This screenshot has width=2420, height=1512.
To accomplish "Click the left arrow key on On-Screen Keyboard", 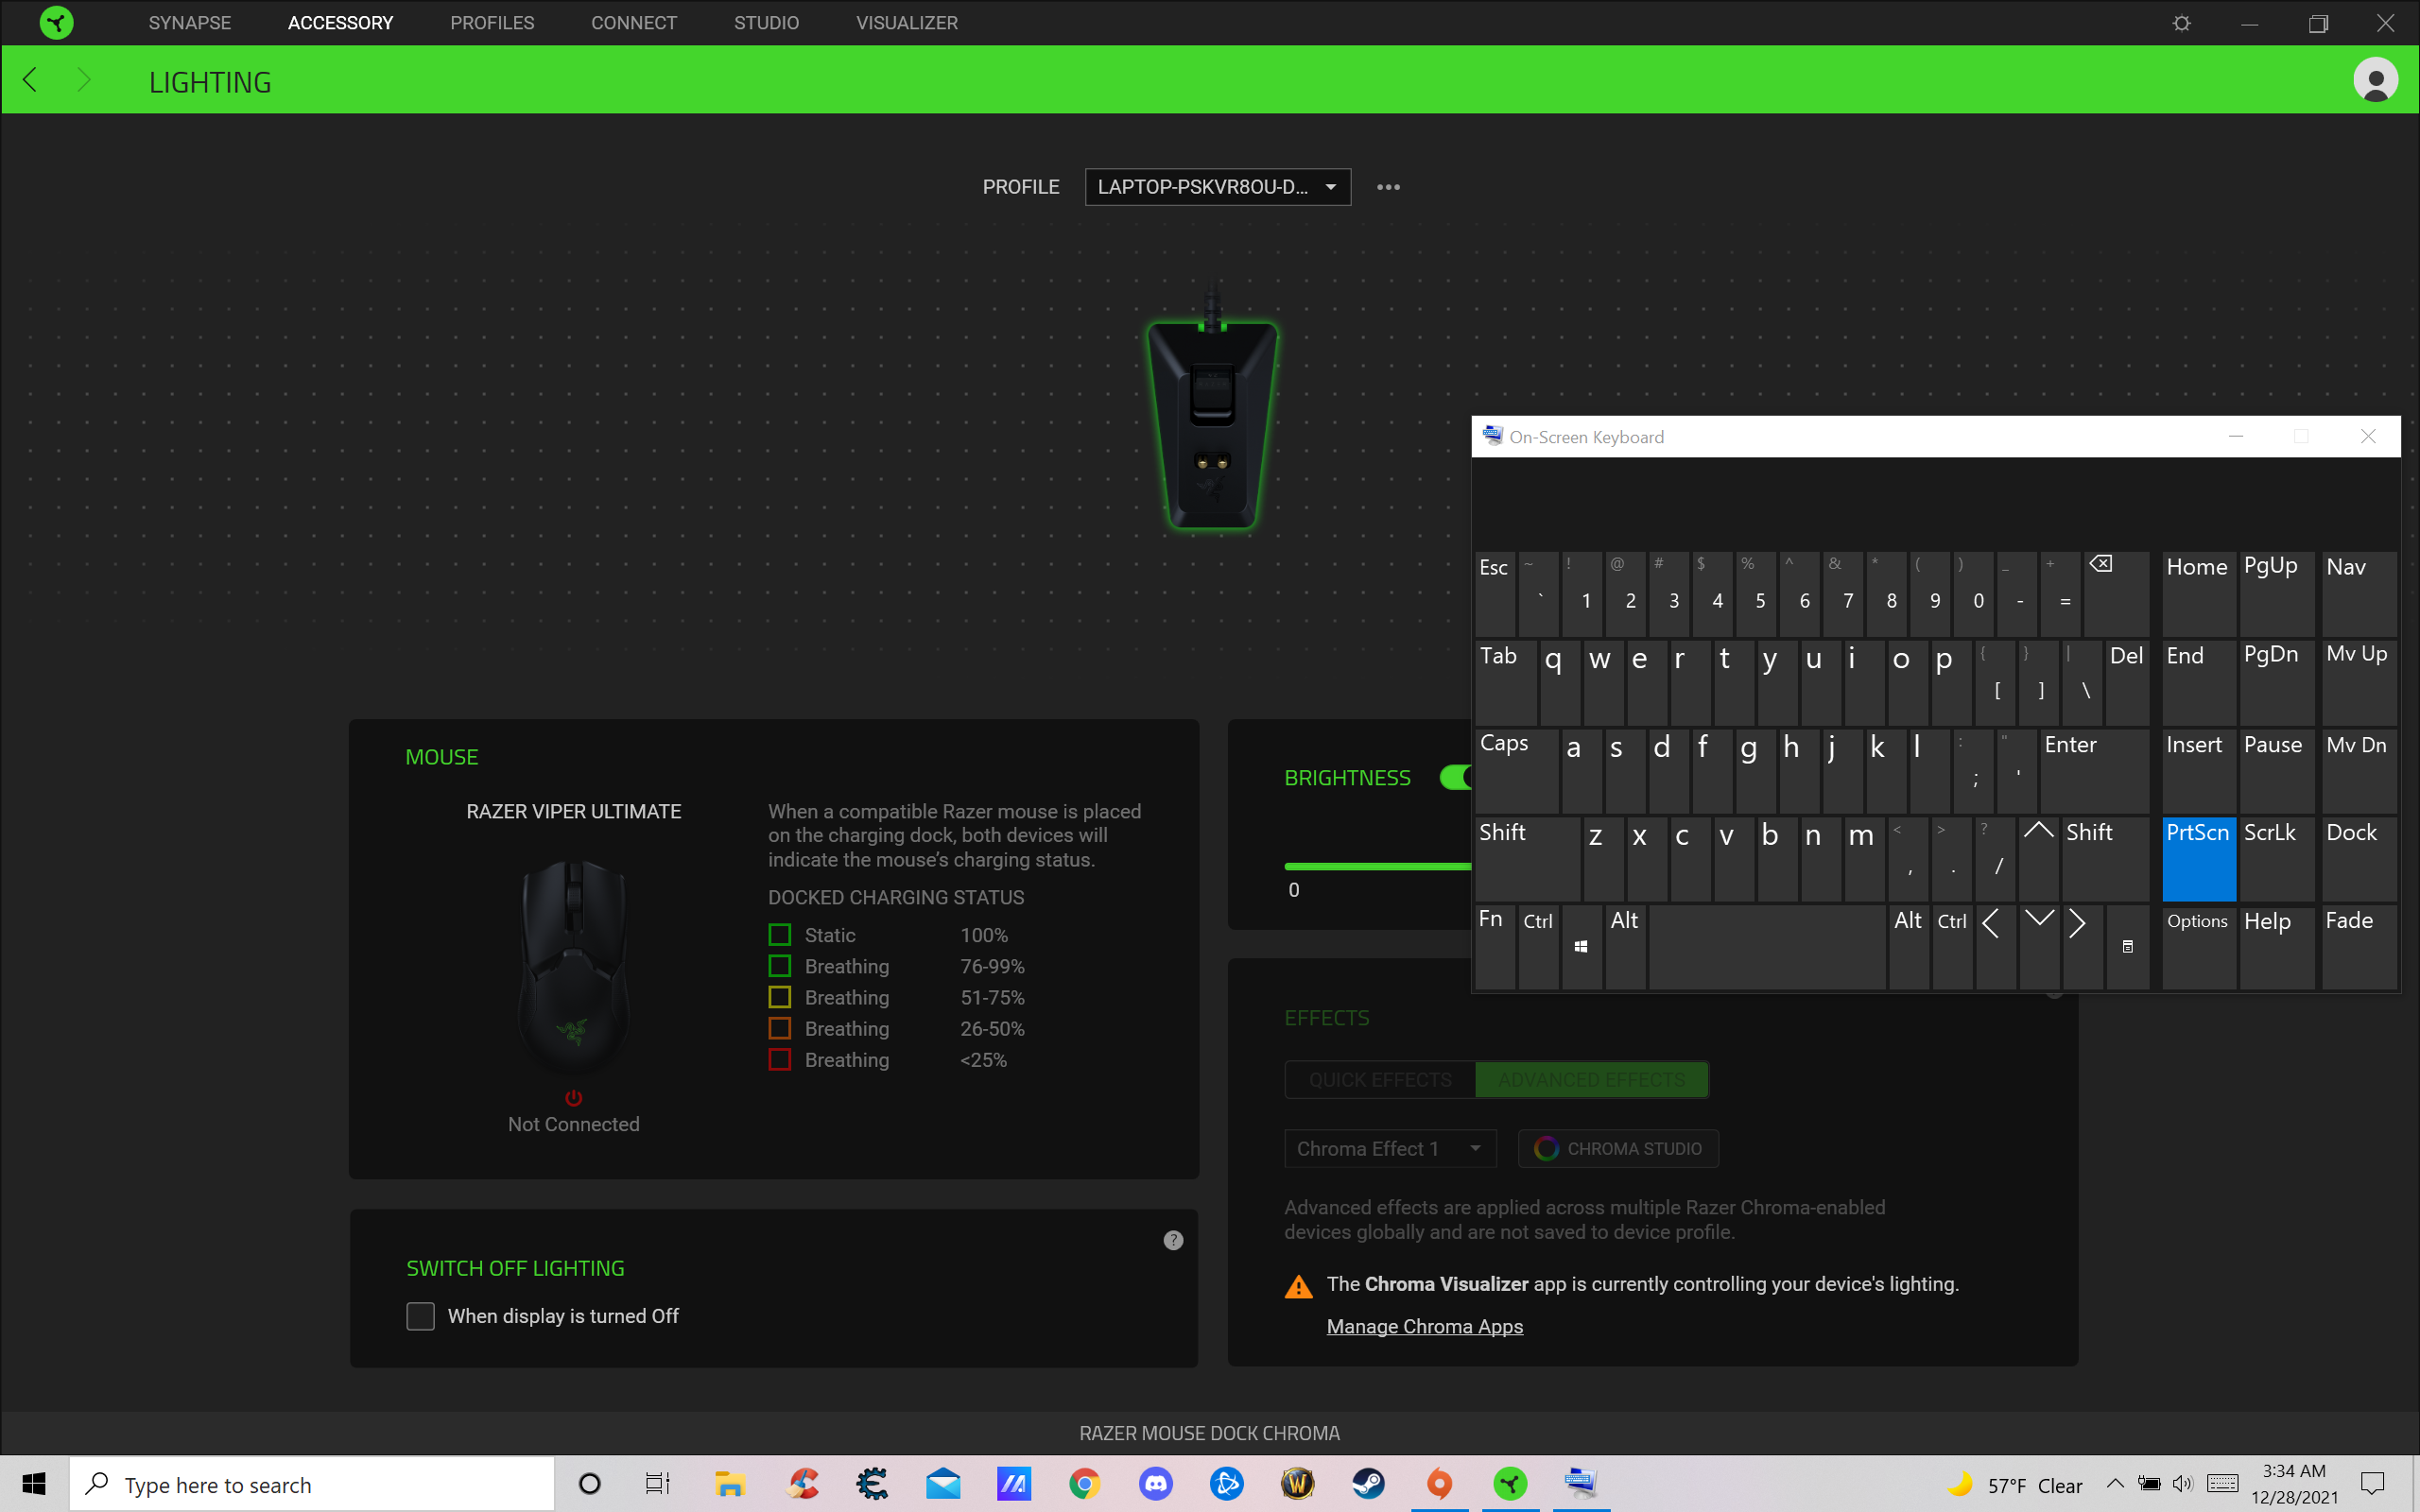I will coord(1994,947).
